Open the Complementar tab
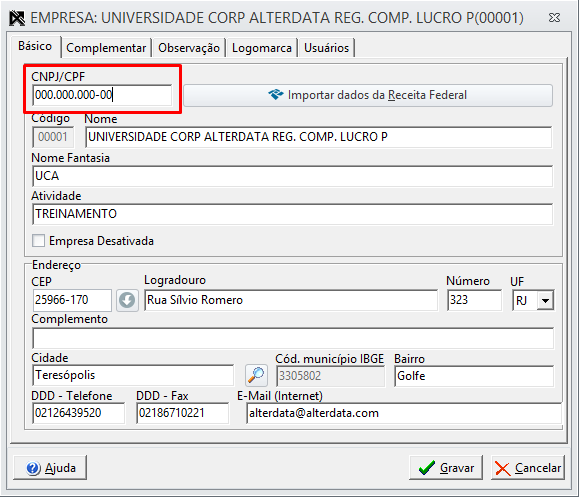 106,48
